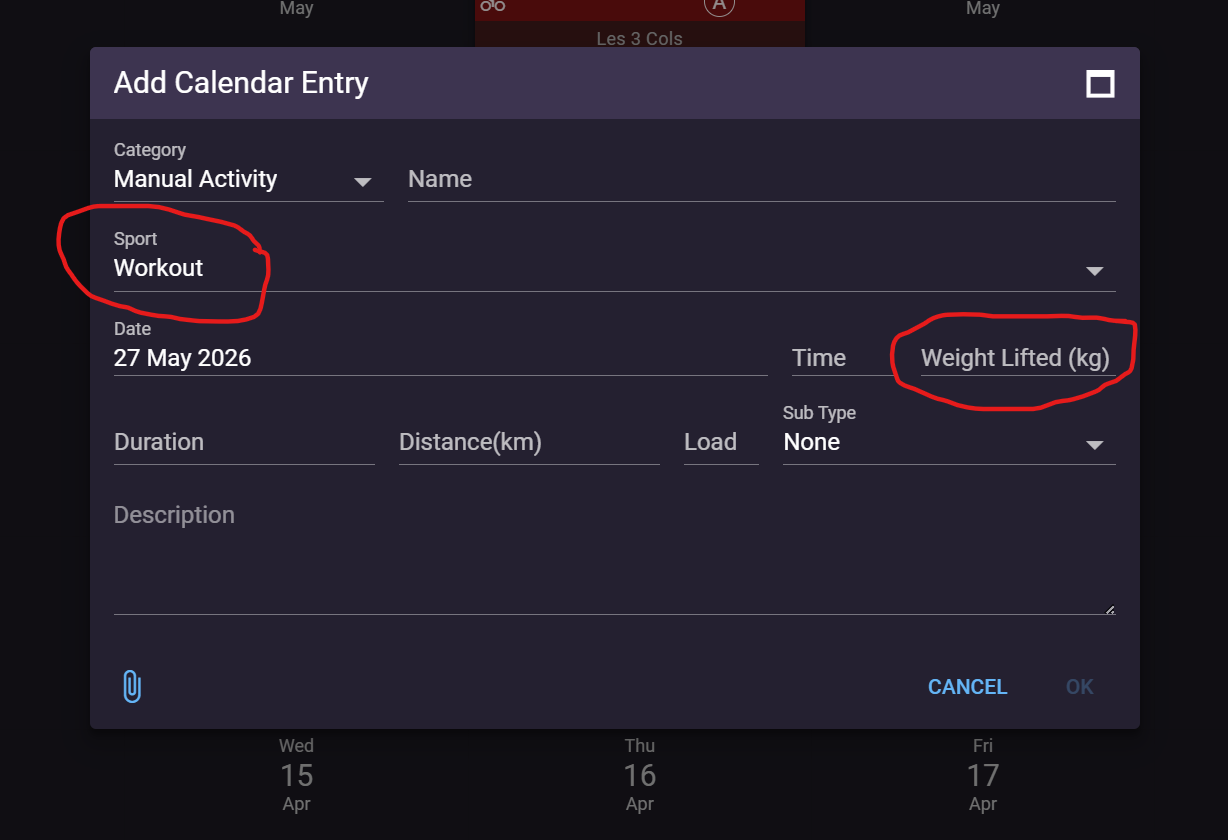Click the Duration input field
1228x840 pixels.
point(244,442)
